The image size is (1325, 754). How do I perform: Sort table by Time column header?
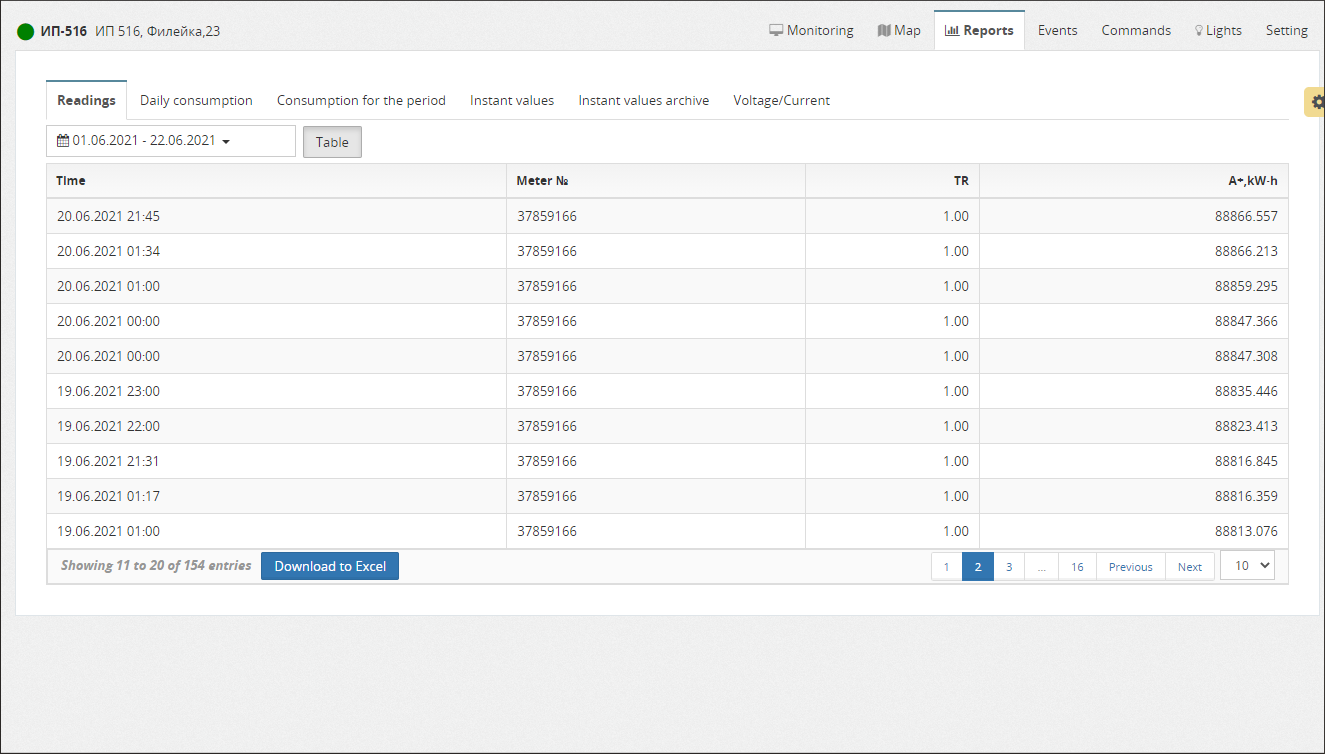pos(71,181)
